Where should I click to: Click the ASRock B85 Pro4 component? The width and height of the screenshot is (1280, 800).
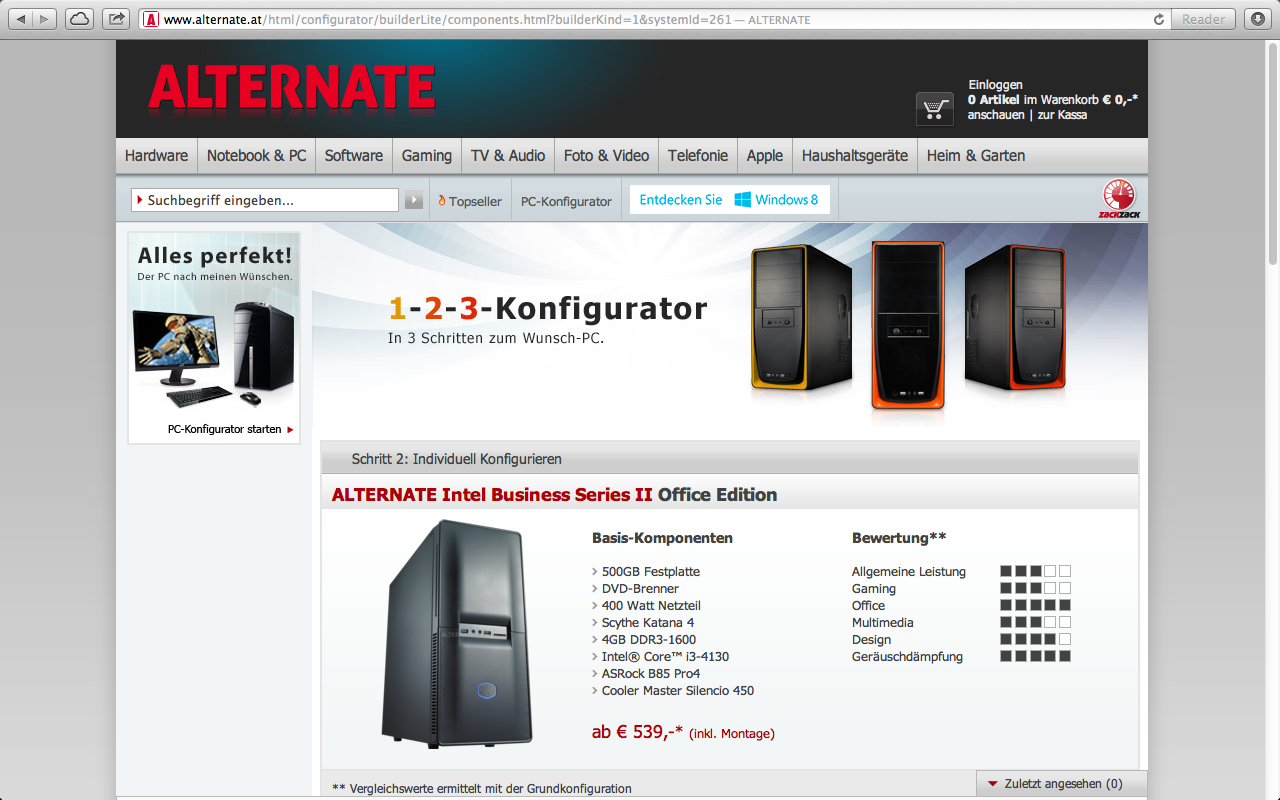click(x=651, y=674)
